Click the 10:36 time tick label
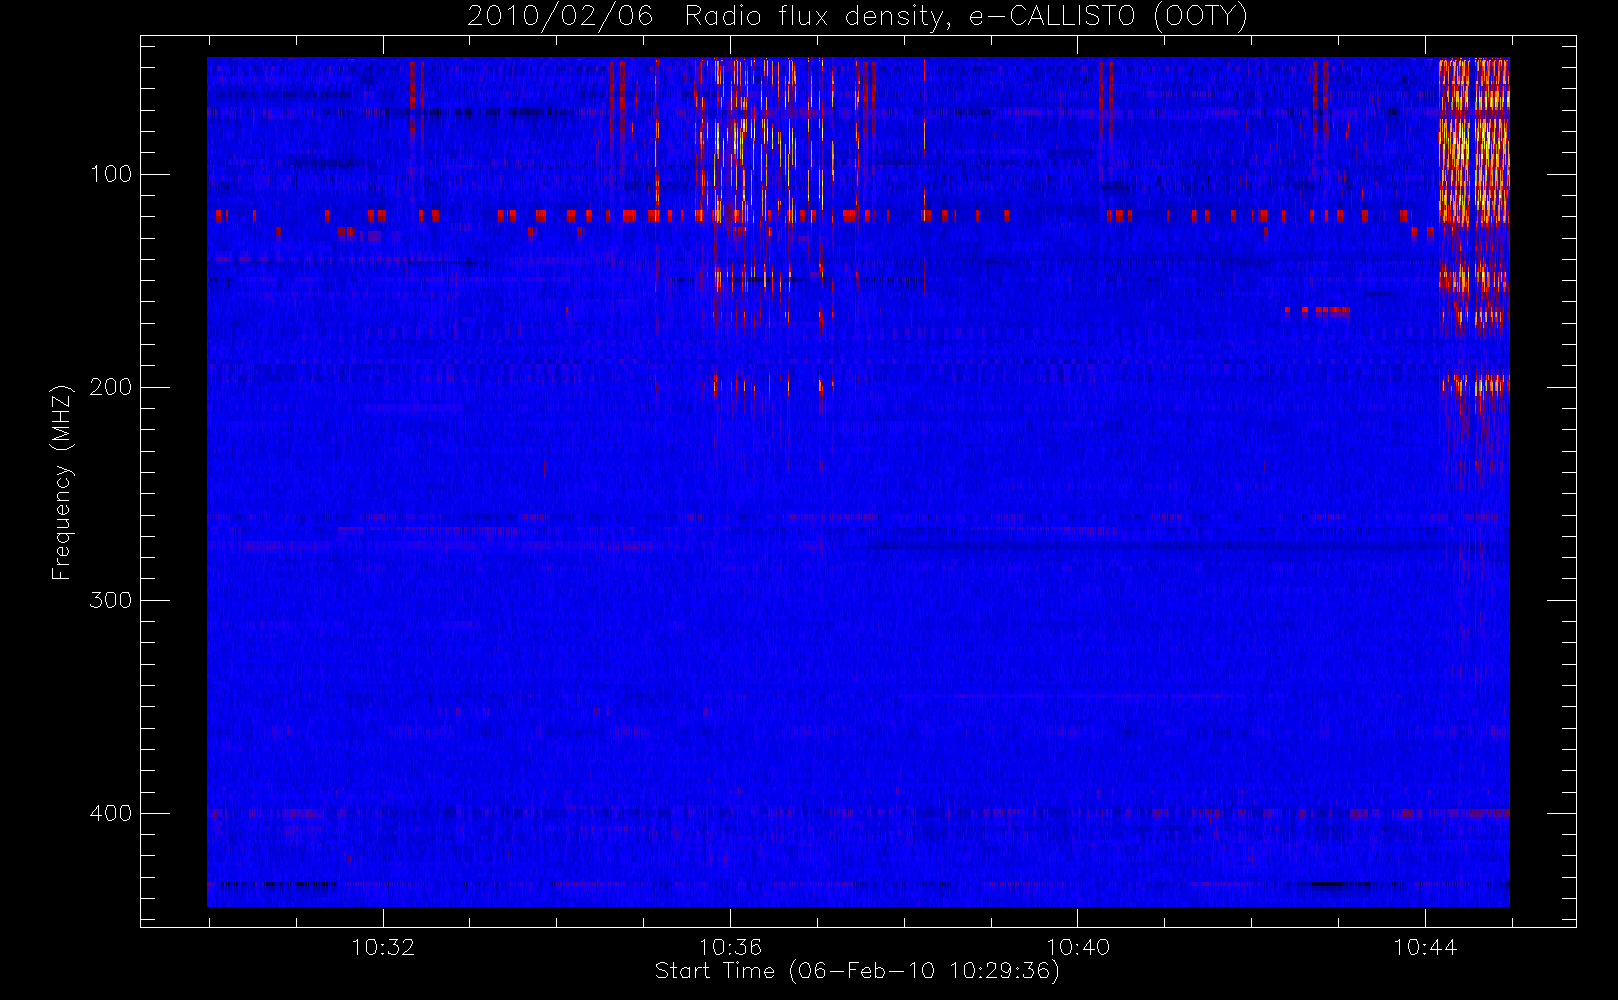This screenshot has width=1618, height=1000. click(x=730, y=947)
